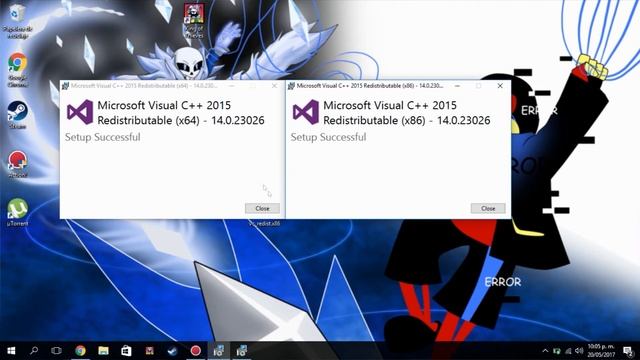This screenshot has height=360, width=640.
Task: Select the Steam desktop shortcut
Action: tap(17, 115)
